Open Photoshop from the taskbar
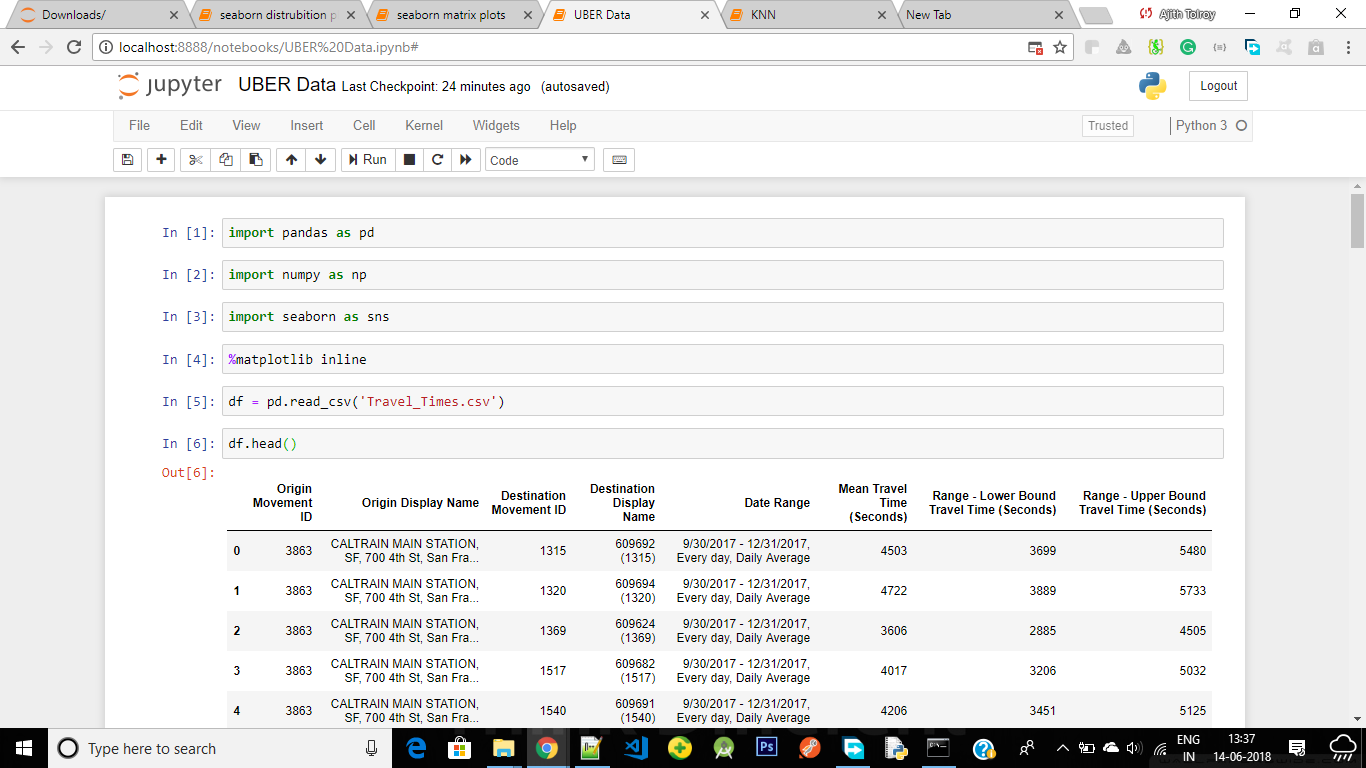The image size is (1366, 768). (766, 748)
